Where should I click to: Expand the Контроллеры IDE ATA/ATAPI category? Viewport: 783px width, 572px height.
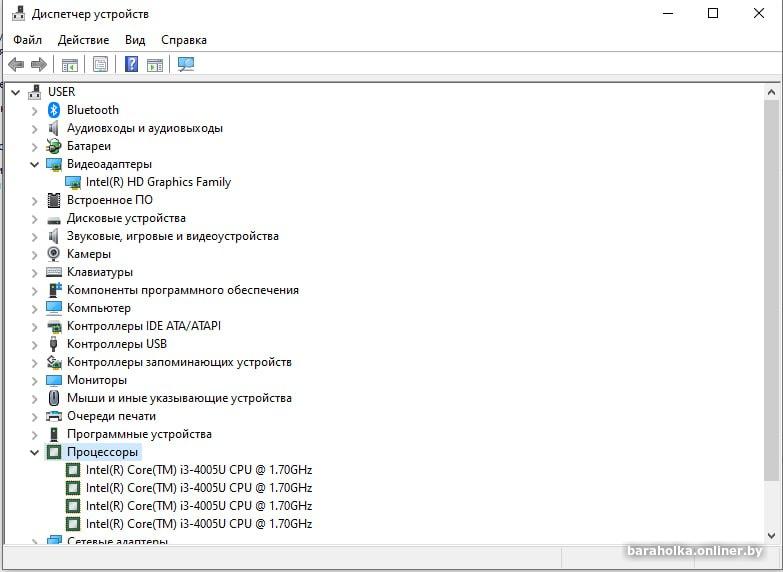[x=34, y=326]
